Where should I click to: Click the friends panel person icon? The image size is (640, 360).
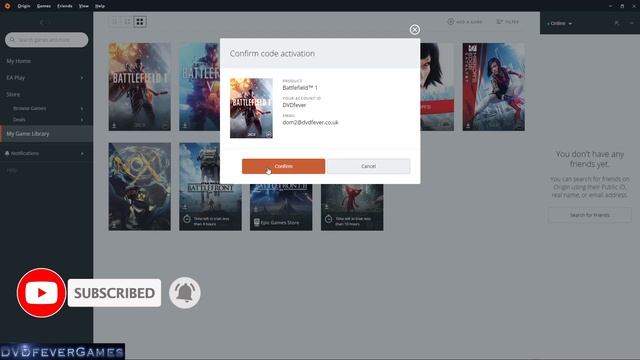tap(616, 23)
